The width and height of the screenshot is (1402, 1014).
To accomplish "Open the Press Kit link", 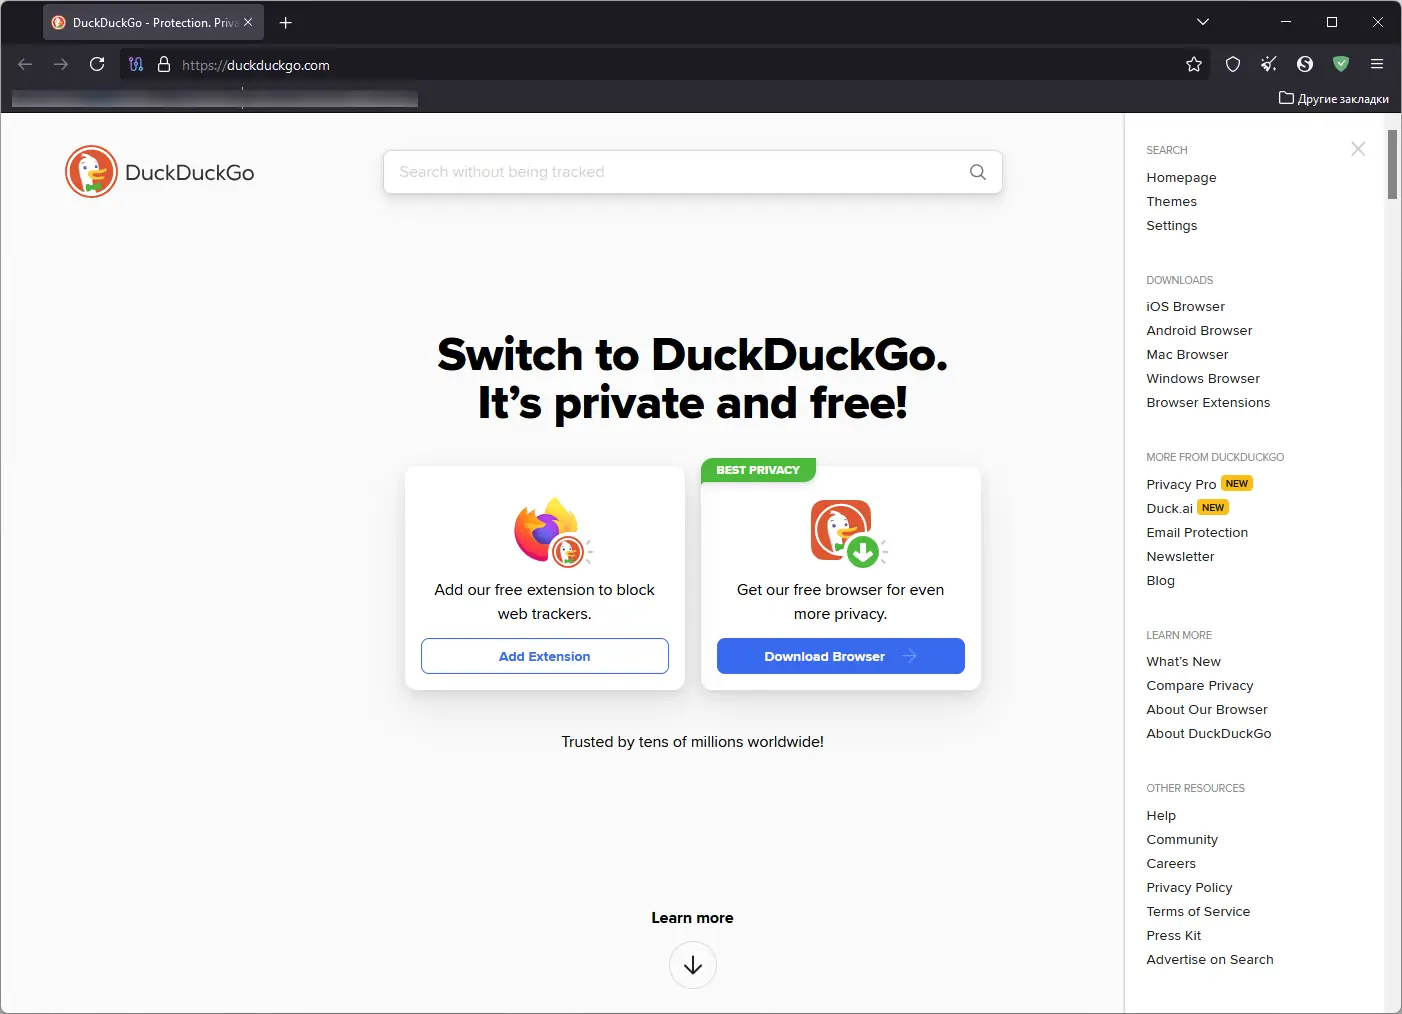I will (1174, 935).
